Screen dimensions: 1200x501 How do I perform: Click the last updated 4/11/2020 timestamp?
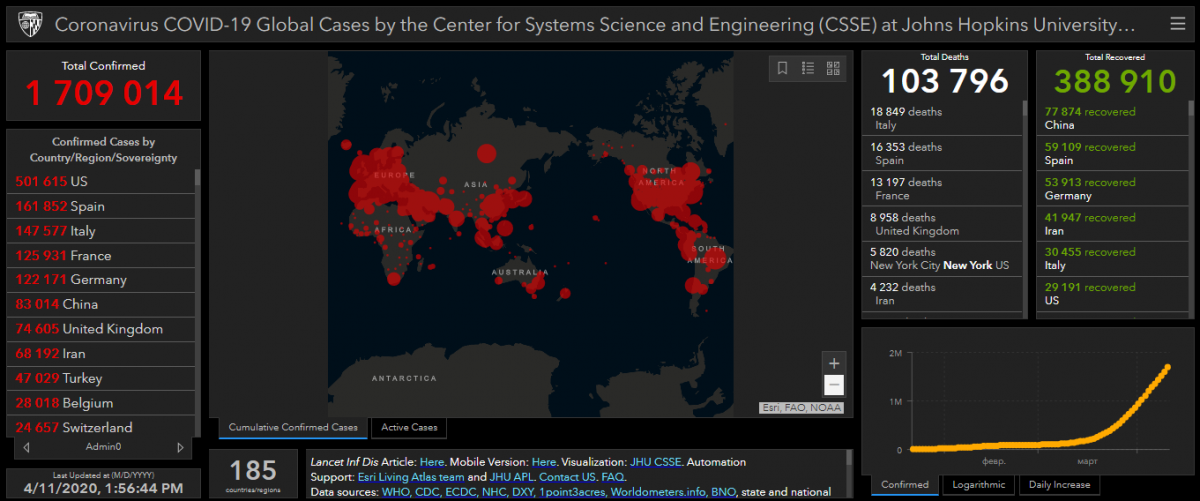103,489
